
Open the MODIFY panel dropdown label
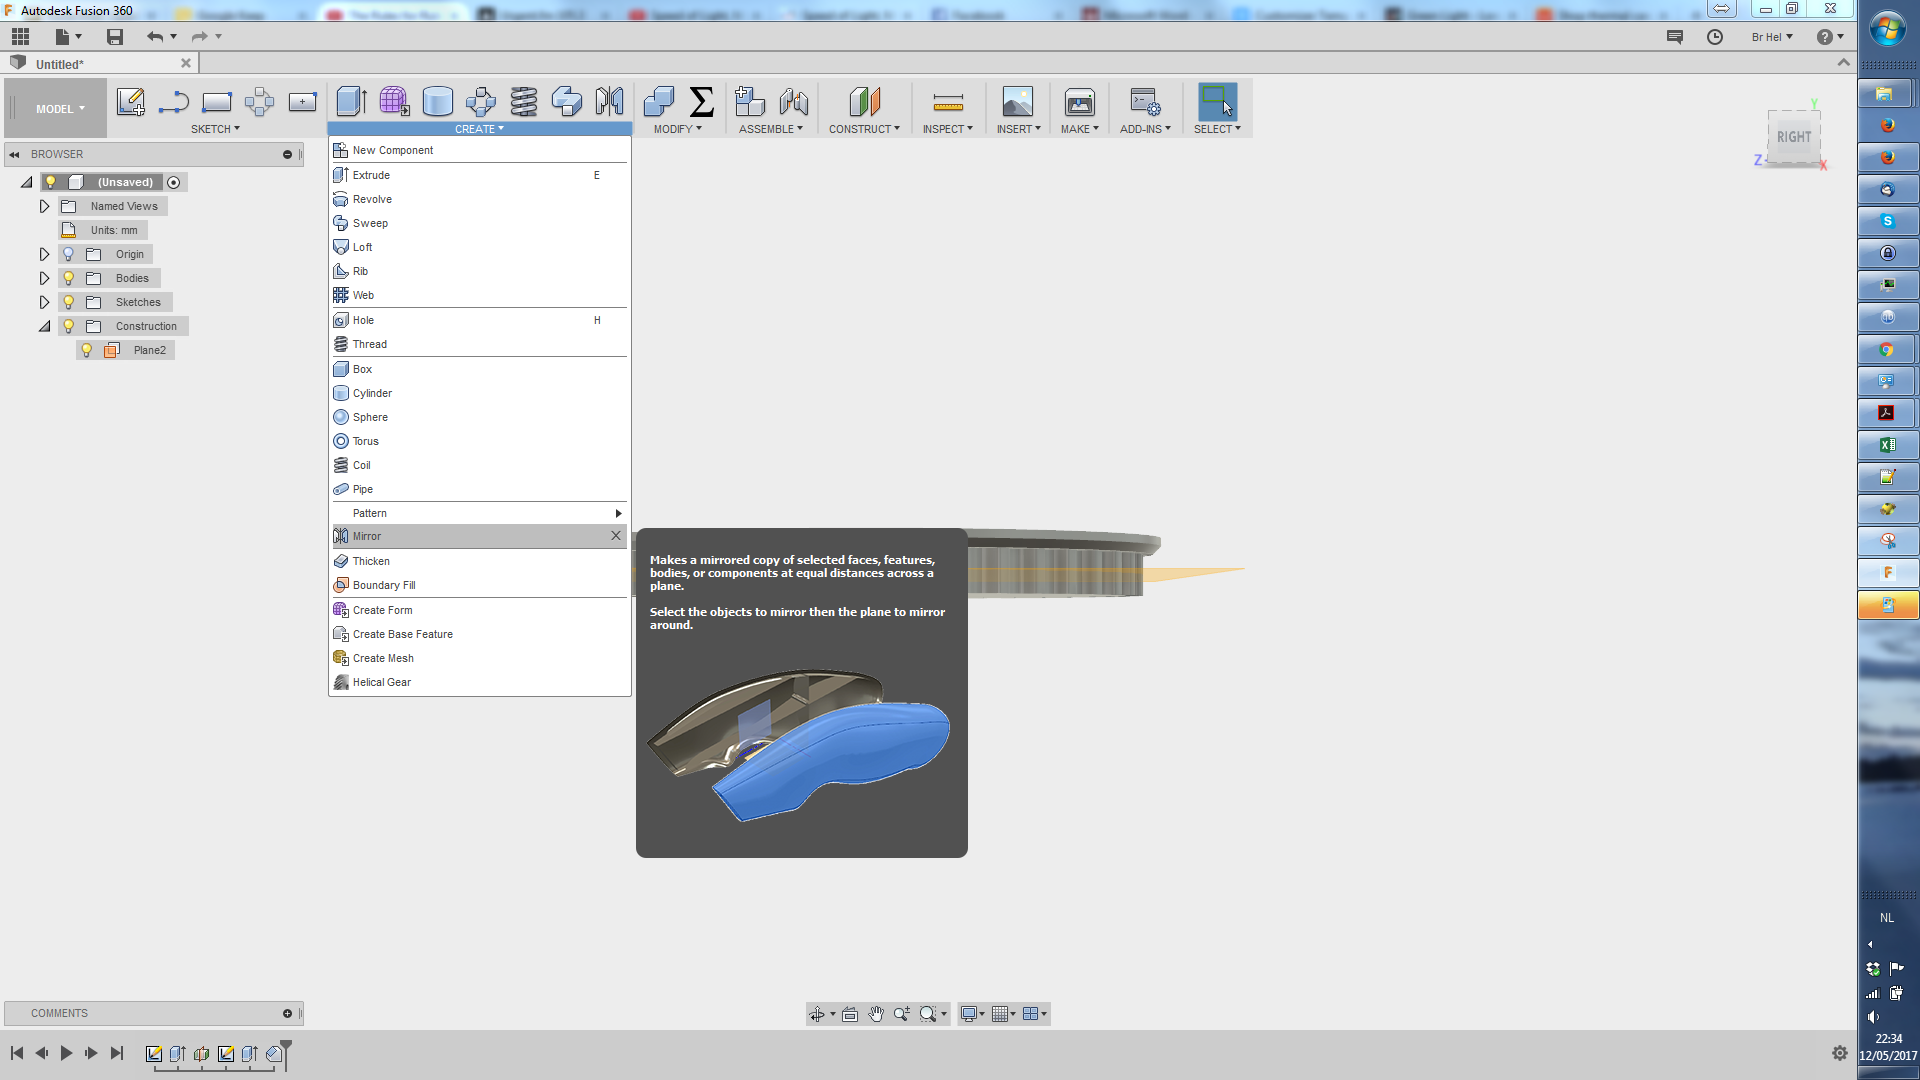677,129
